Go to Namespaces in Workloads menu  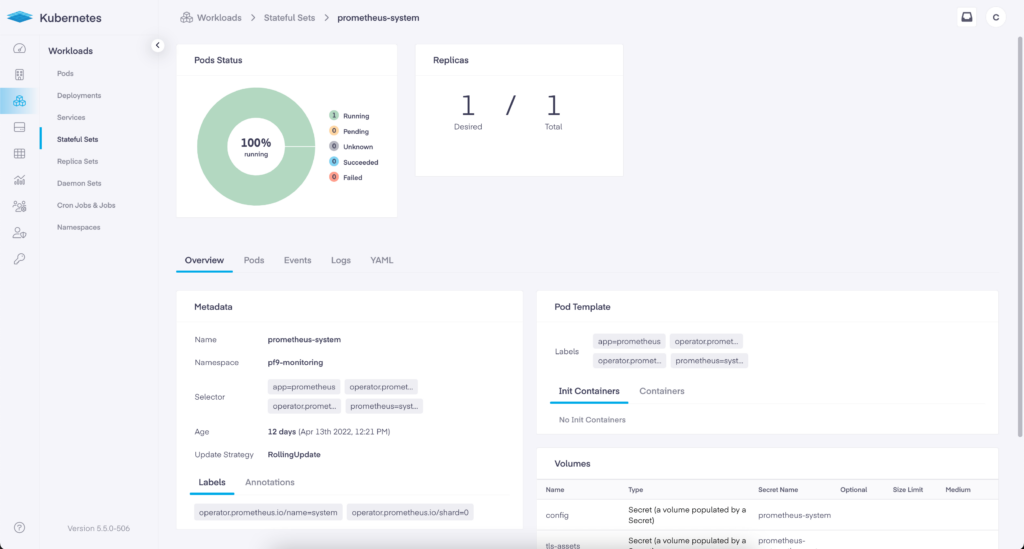pos(78,227)
